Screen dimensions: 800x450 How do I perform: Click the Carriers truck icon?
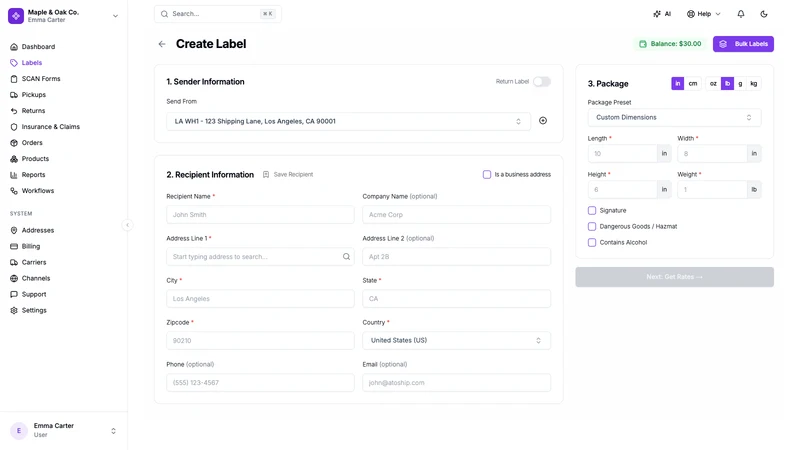point(14,262)
